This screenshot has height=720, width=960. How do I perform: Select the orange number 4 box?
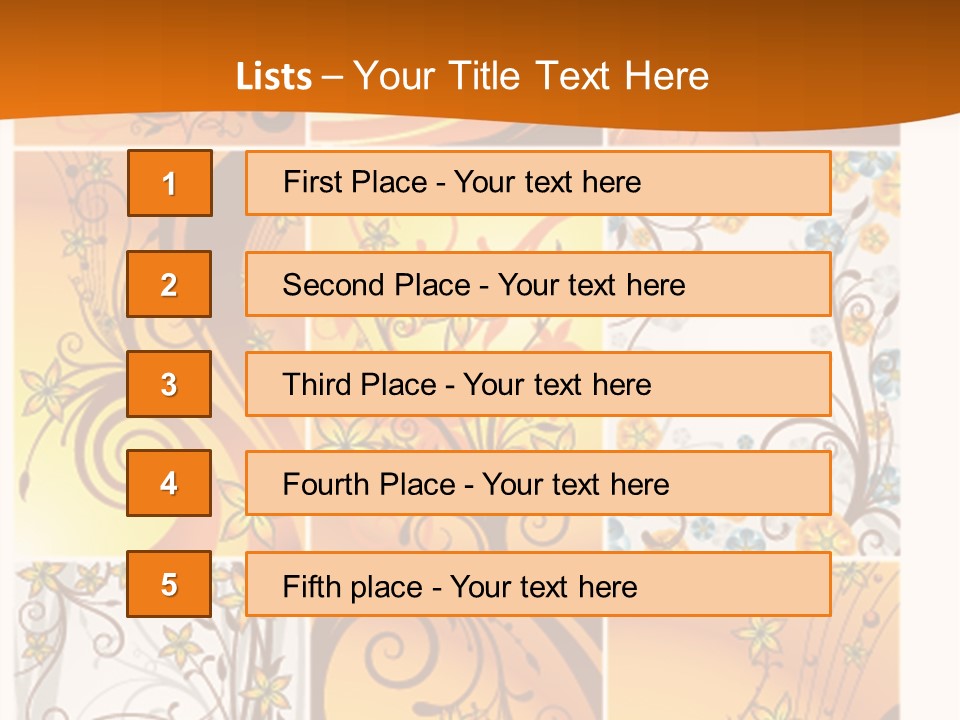tap(169, 483)
